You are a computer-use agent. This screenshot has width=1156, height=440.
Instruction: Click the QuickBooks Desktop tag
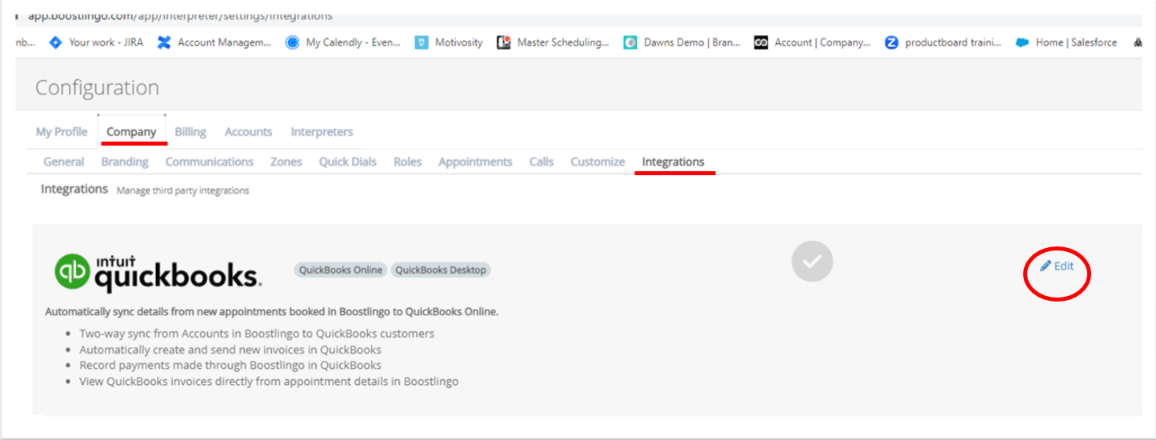pyautogui.click(x=441, y=270)
